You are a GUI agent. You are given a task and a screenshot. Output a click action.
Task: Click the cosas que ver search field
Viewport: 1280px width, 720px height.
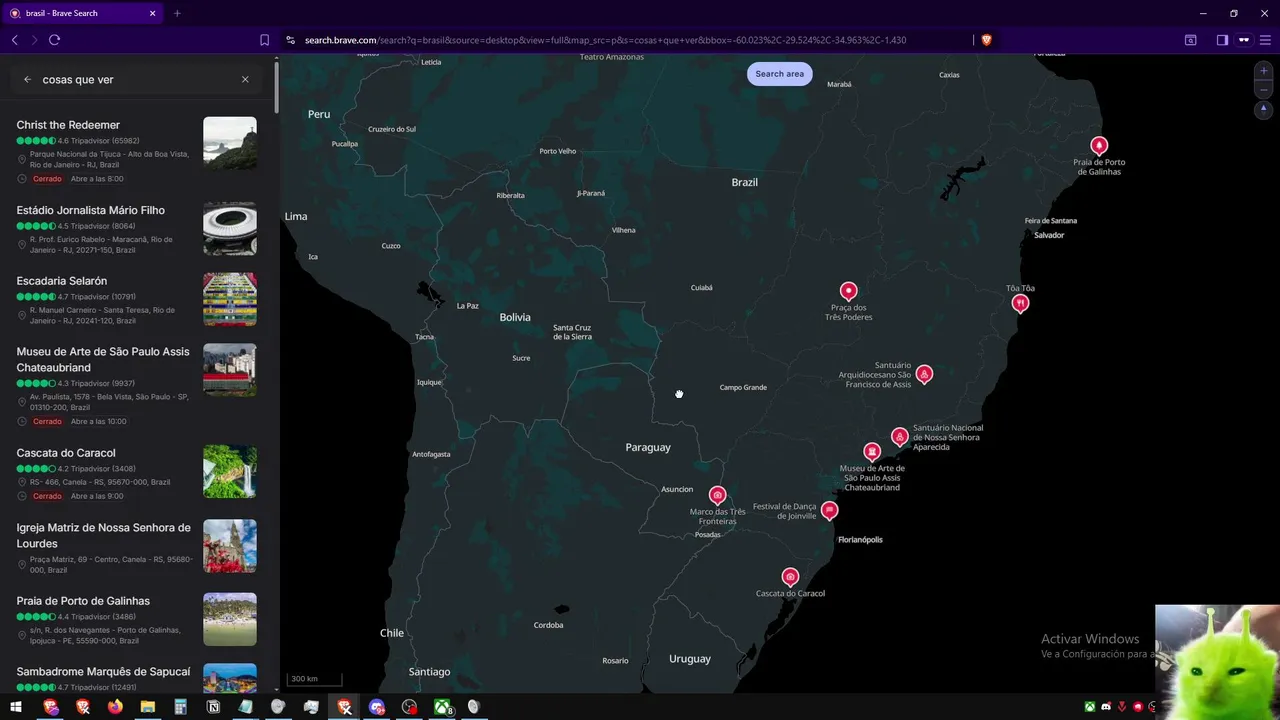135,80
